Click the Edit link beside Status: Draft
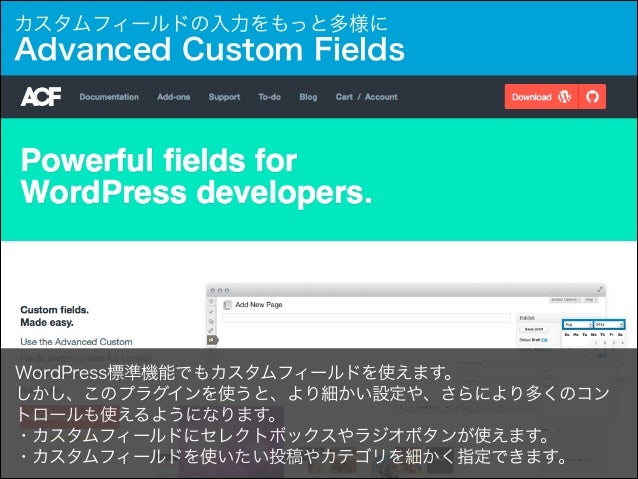Screen dimensions: 638x479 pos(544,340)
